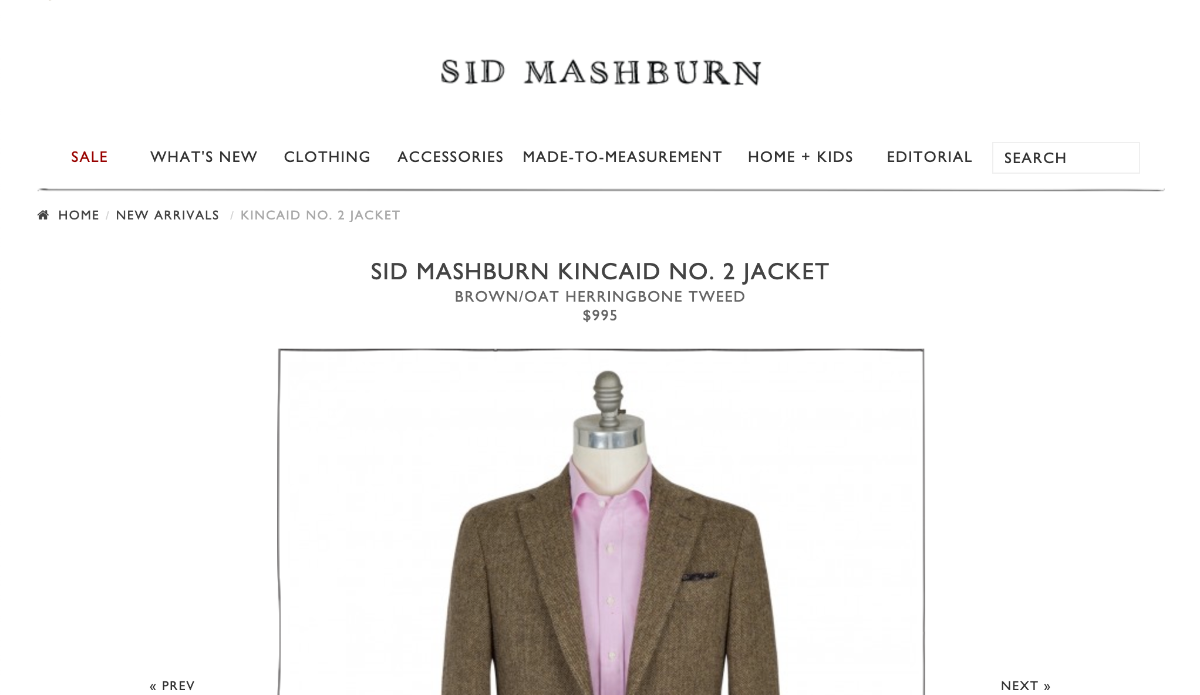This screenshot has width=1200, height=695.
Task: Open the Clothing menu
Action: pyautogui.click(x=327, y=157)
